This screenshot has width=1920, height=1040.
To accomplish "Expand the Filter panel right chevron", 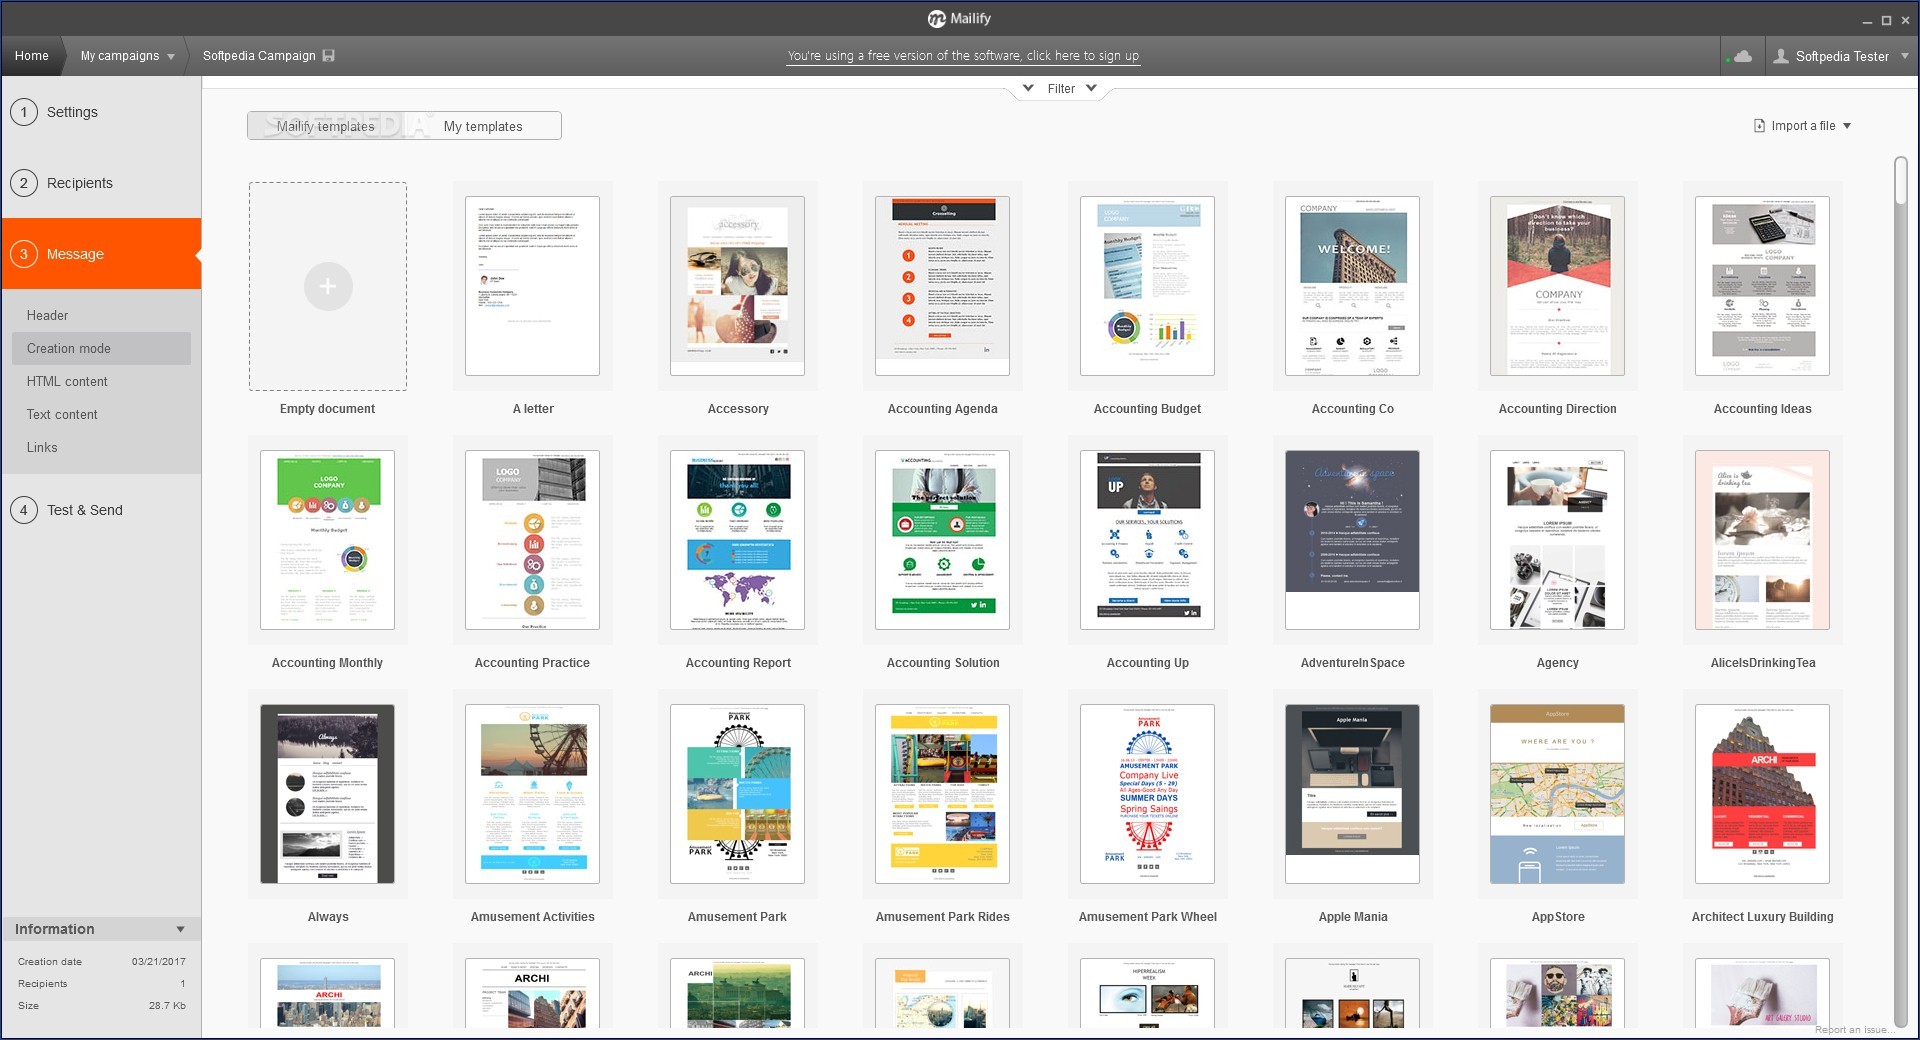I will [1091, 88].
